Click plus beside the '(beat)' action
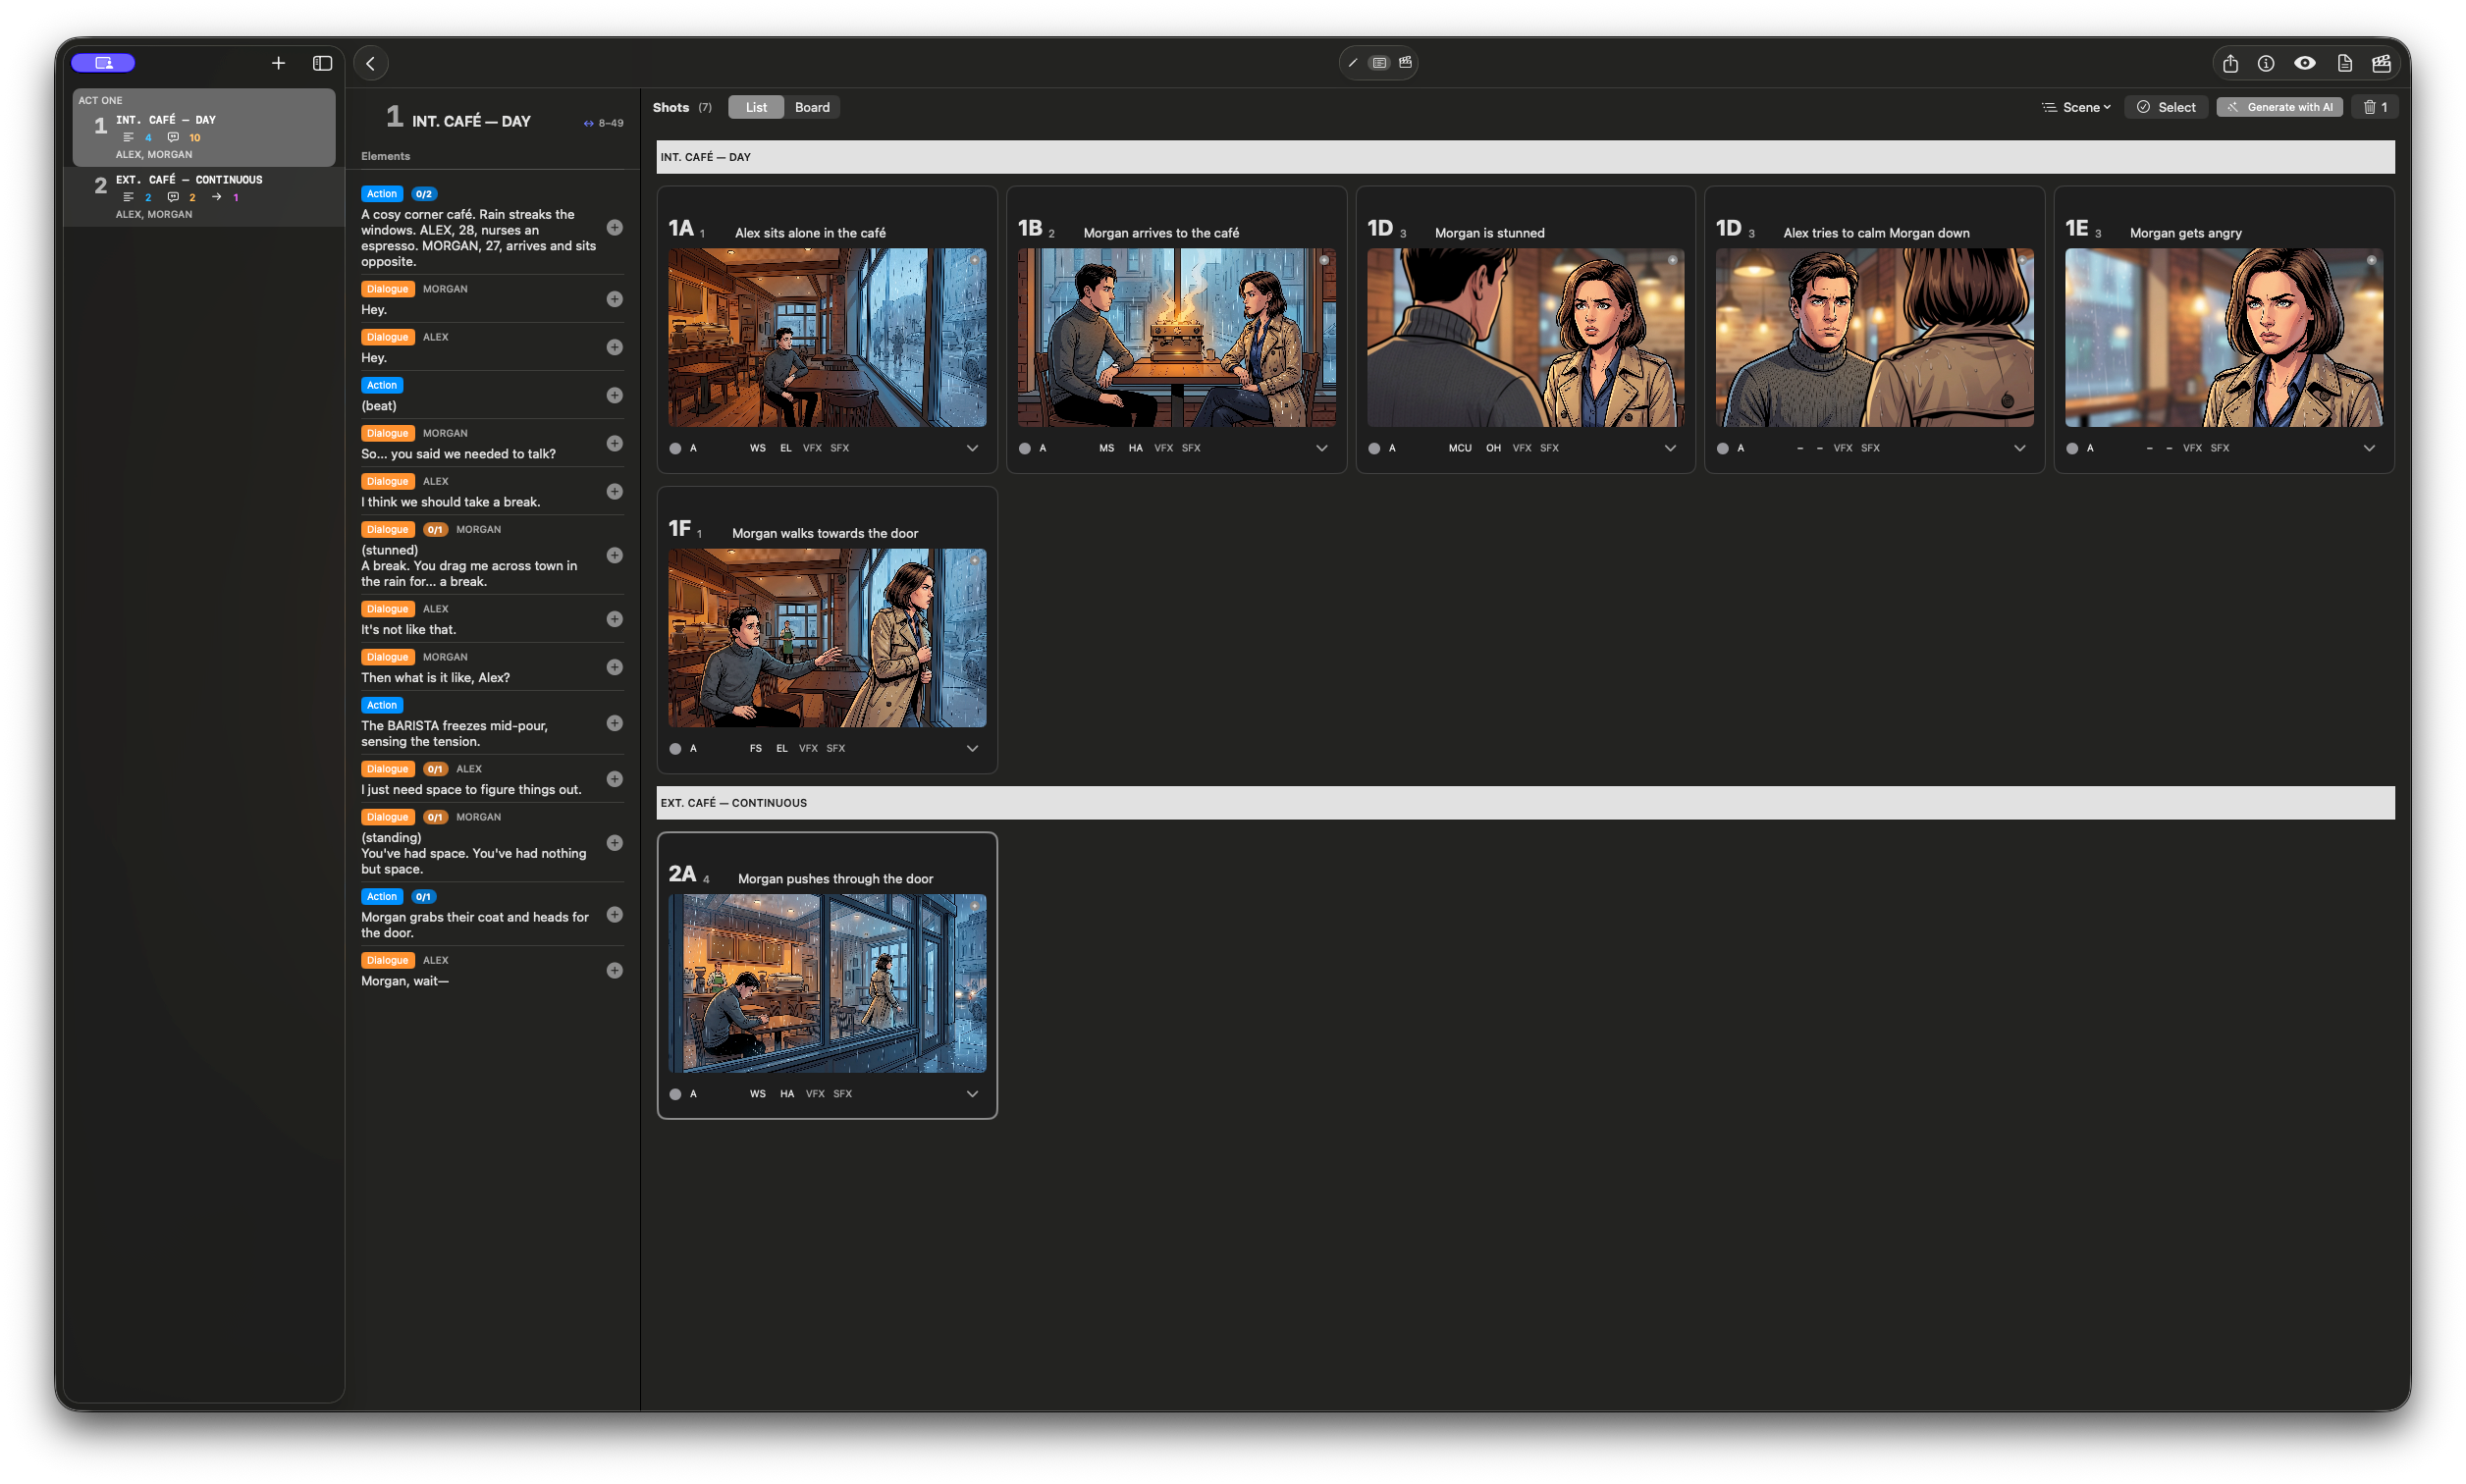Image resolution: width=2466 pixels, height=1484 pixels. (615, 395)
